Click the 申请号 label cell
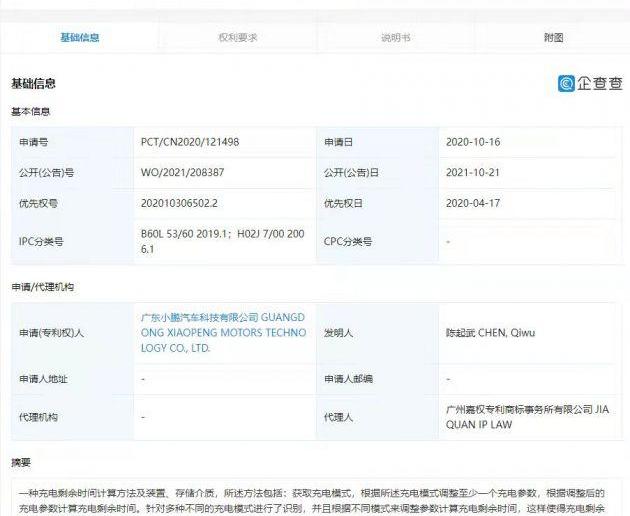The width and height of the screenshot is (630, 516). coord(73,142)
